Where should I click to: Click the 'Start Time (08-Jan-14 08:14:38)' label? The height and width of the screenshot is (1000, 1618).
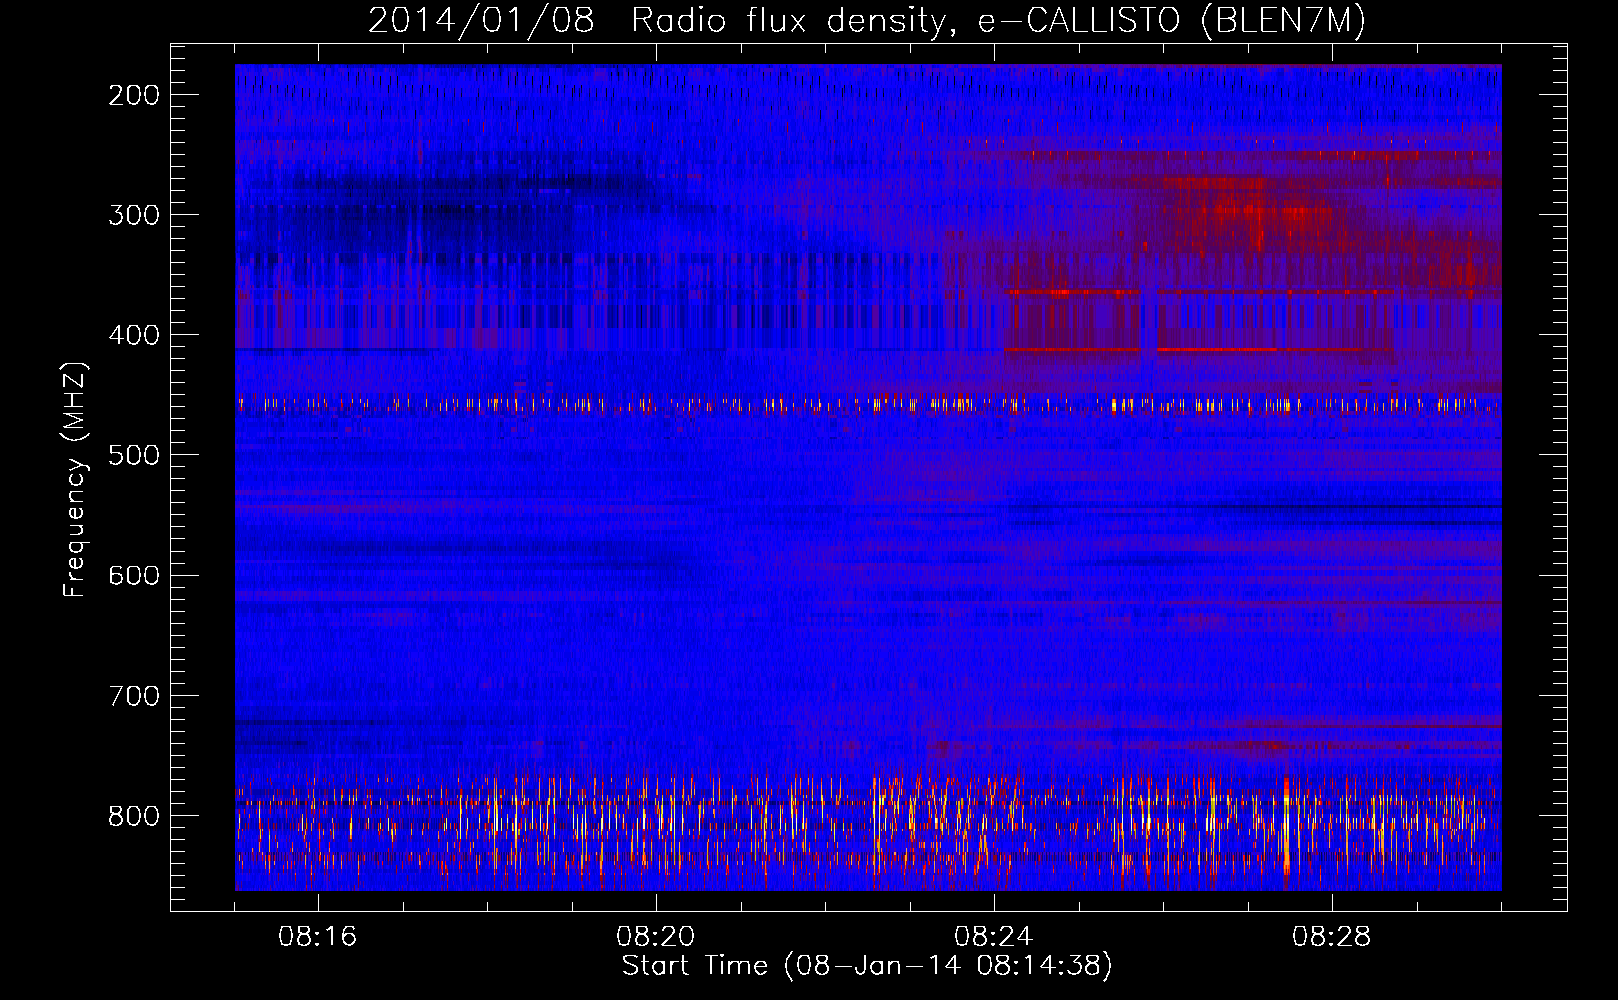(x=867, y=966)
